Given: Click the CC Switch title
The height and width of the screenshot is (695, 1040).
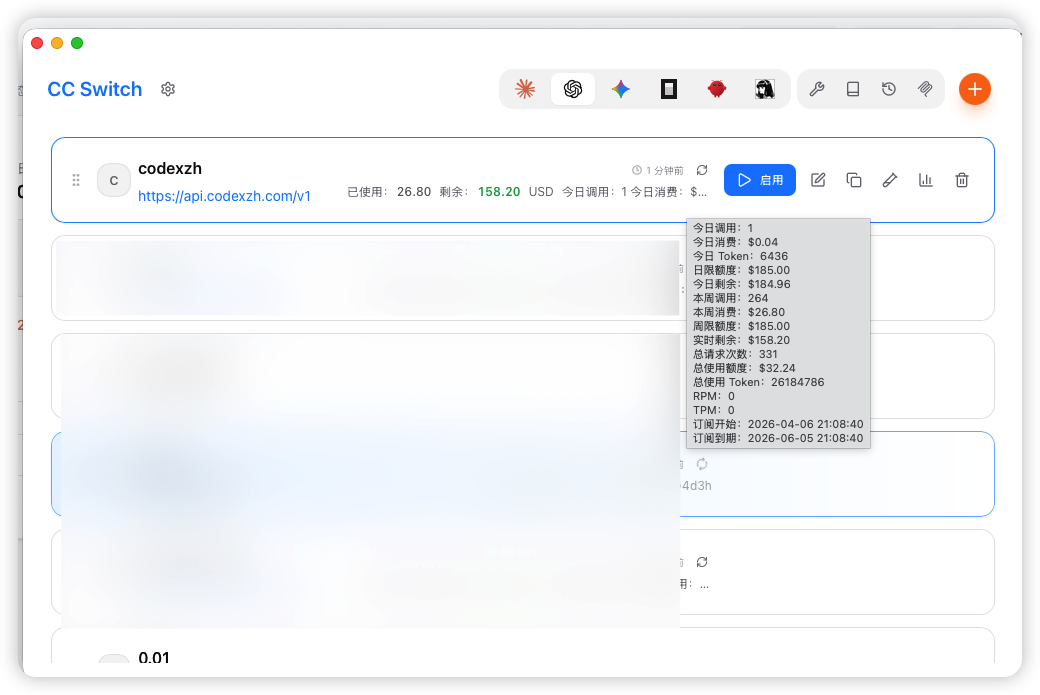Looking at the screenshot, I should [95, 89].
